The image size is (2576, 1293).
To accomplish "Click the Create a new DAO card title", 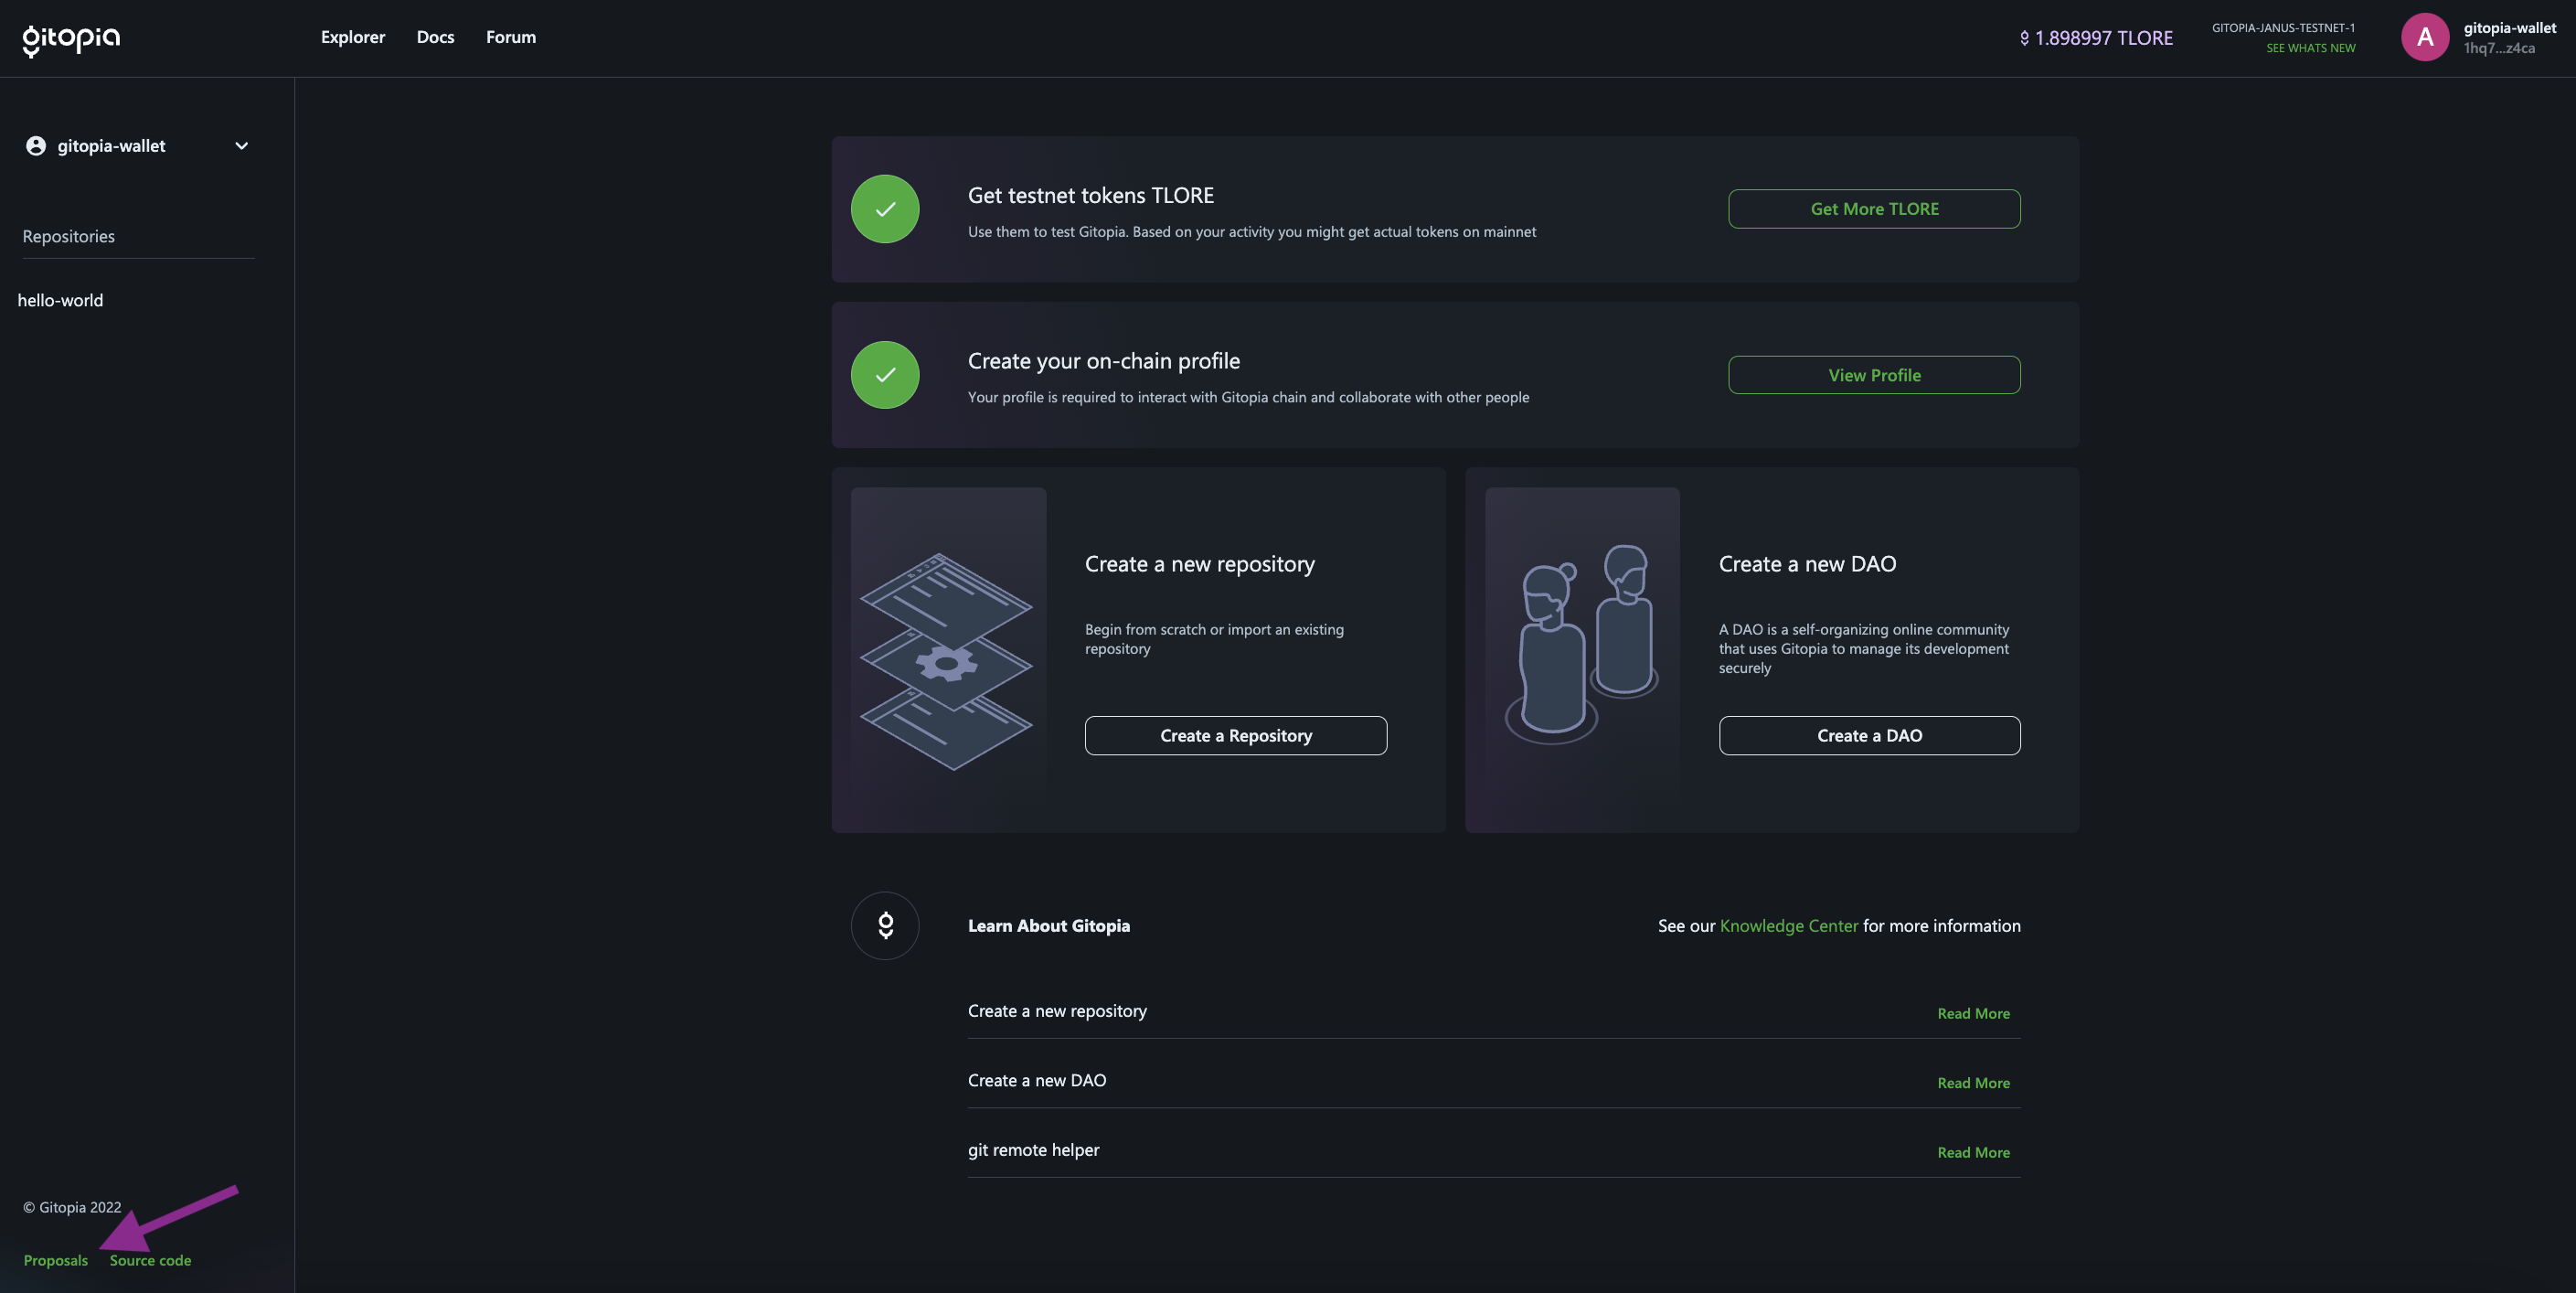I will pos(1807,564).
